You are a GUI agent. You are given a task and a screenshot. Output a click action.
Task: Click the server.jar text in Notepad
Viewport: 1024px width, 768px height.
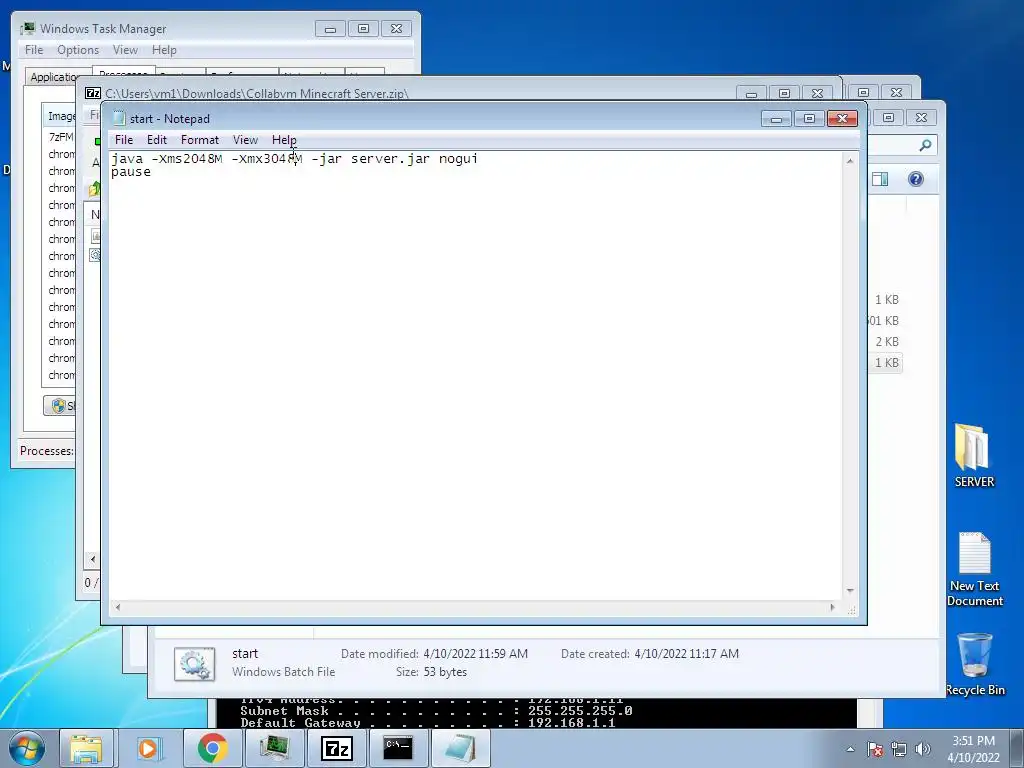[390, 159]
